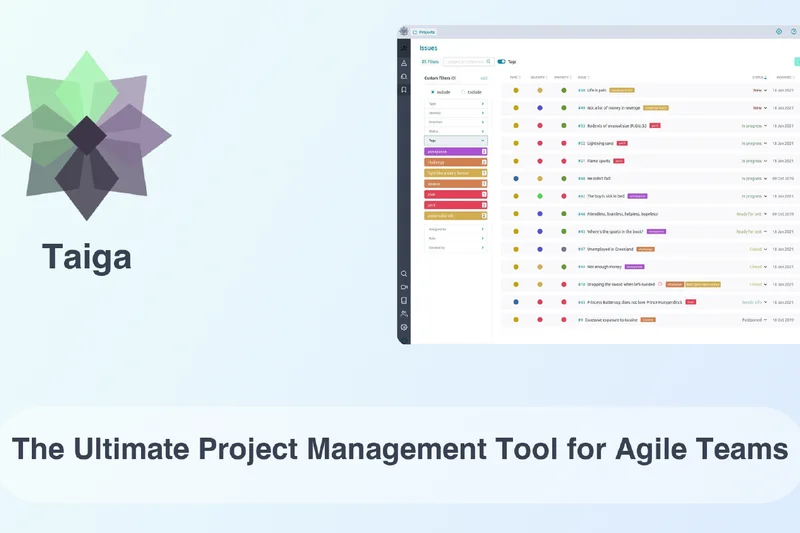
Task: Open the team members icon in sidebar
Action: coord(404,314)
